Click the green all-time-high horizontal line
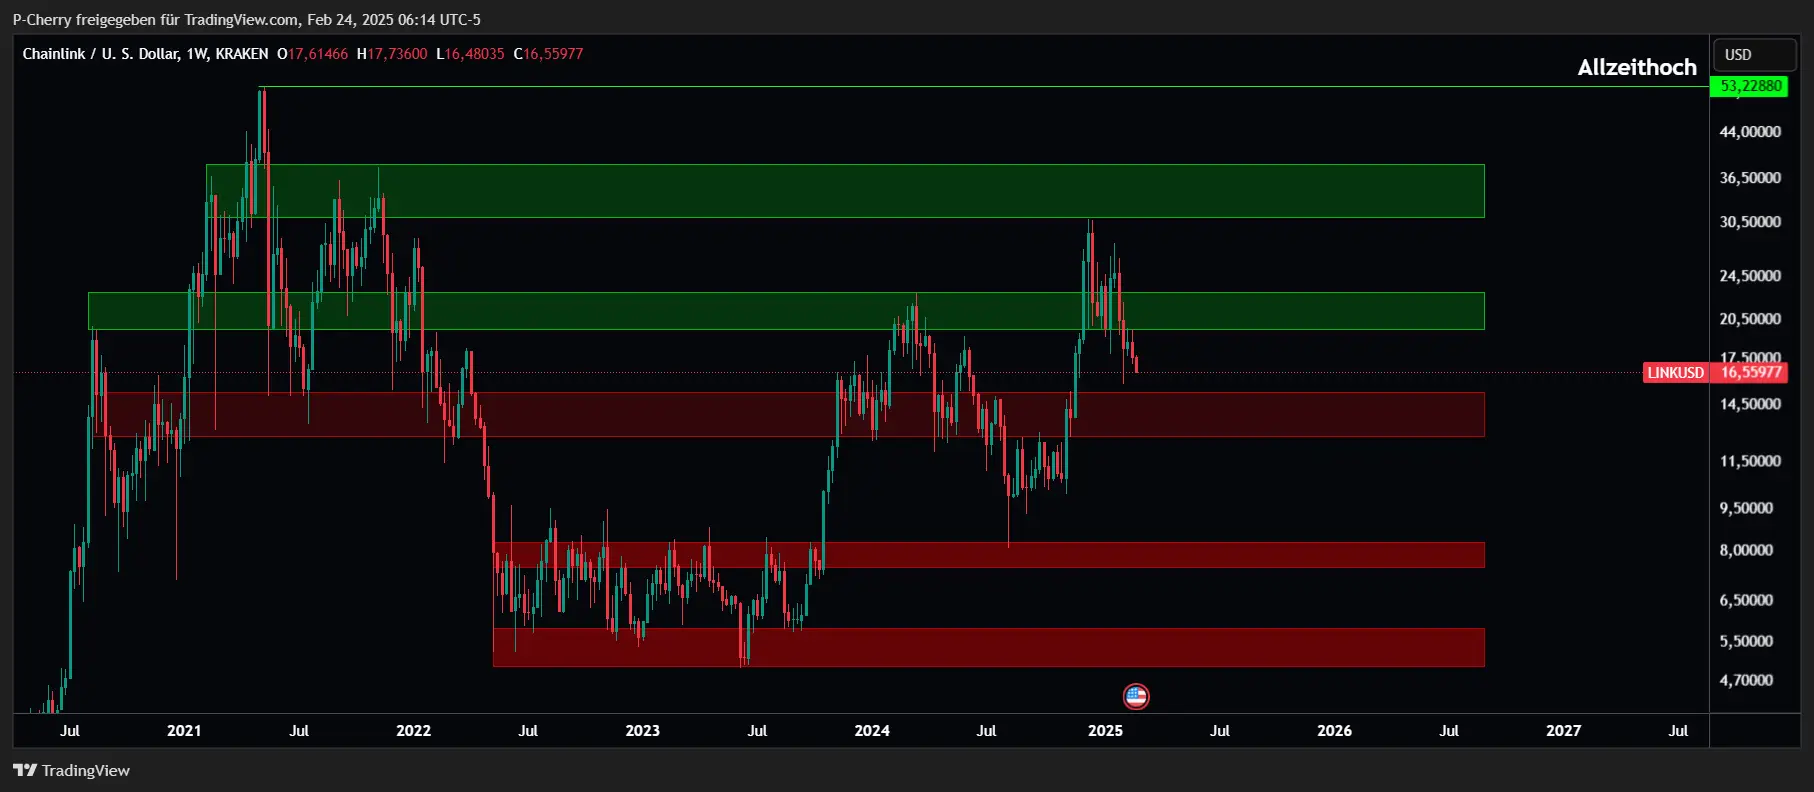Screen dimensions: 1814x792 click(x=985, y=87)
